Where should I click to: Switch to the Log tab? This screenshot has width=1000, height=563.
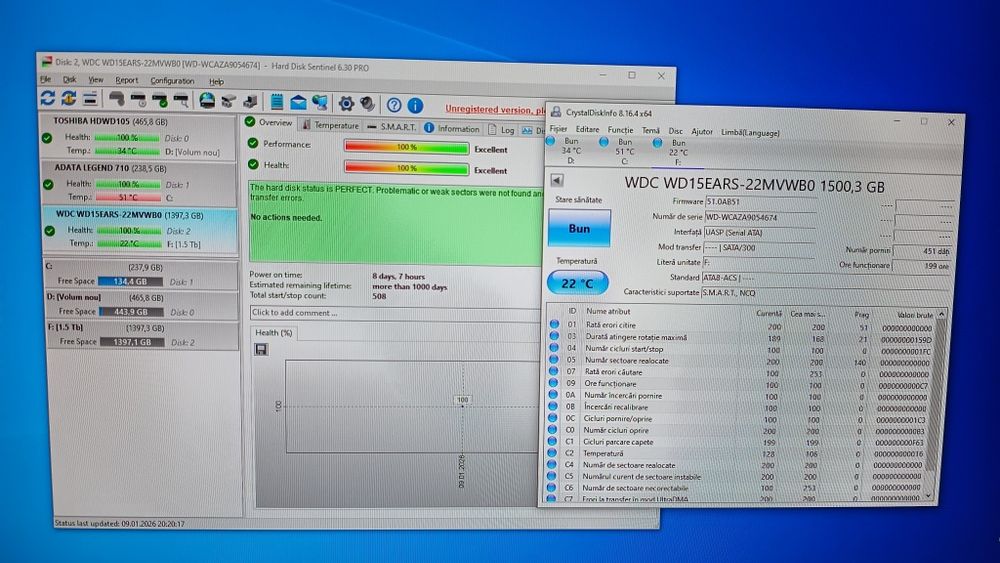click(501, 129)
